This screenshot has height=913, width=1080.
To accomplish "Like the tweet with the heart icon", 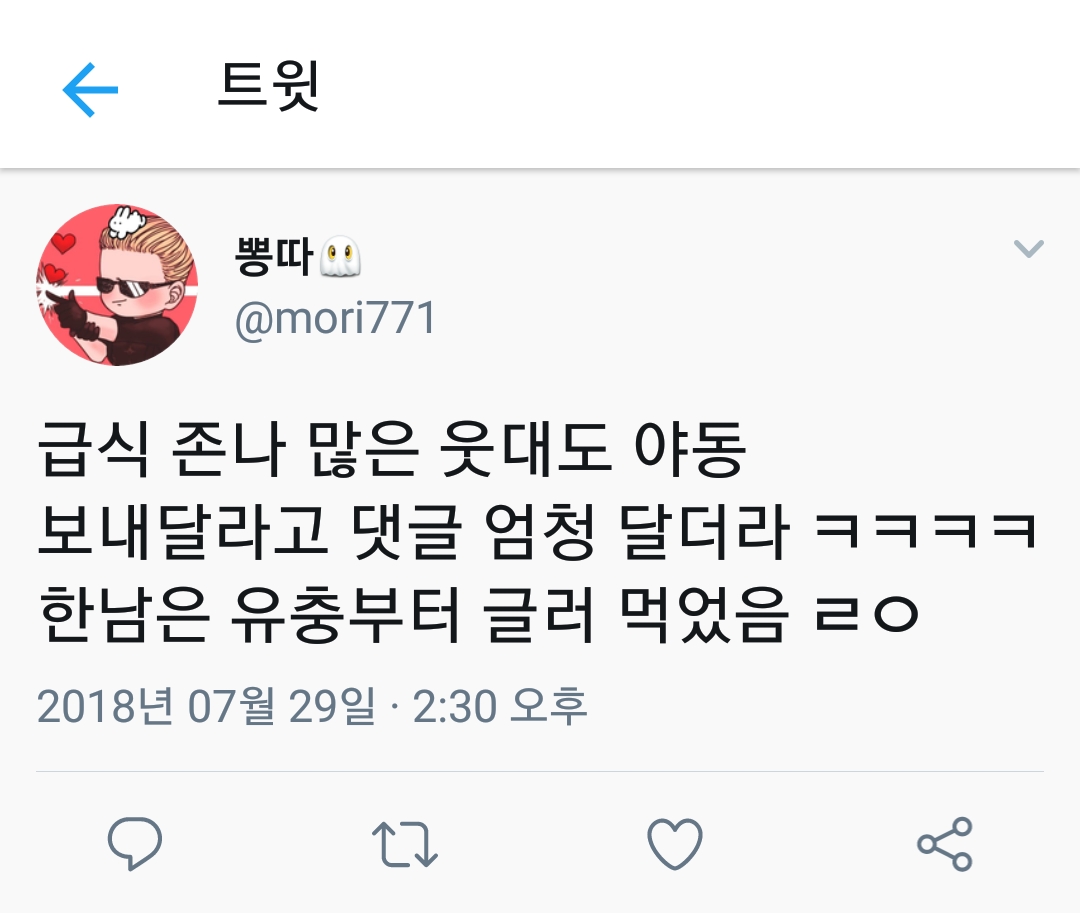I will point(675,843).
